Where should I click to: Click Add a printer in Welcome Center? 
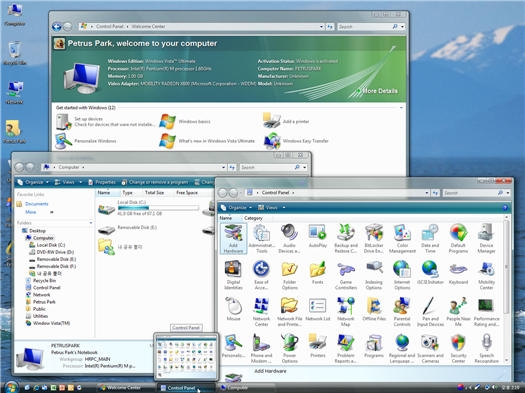[286, 122]
